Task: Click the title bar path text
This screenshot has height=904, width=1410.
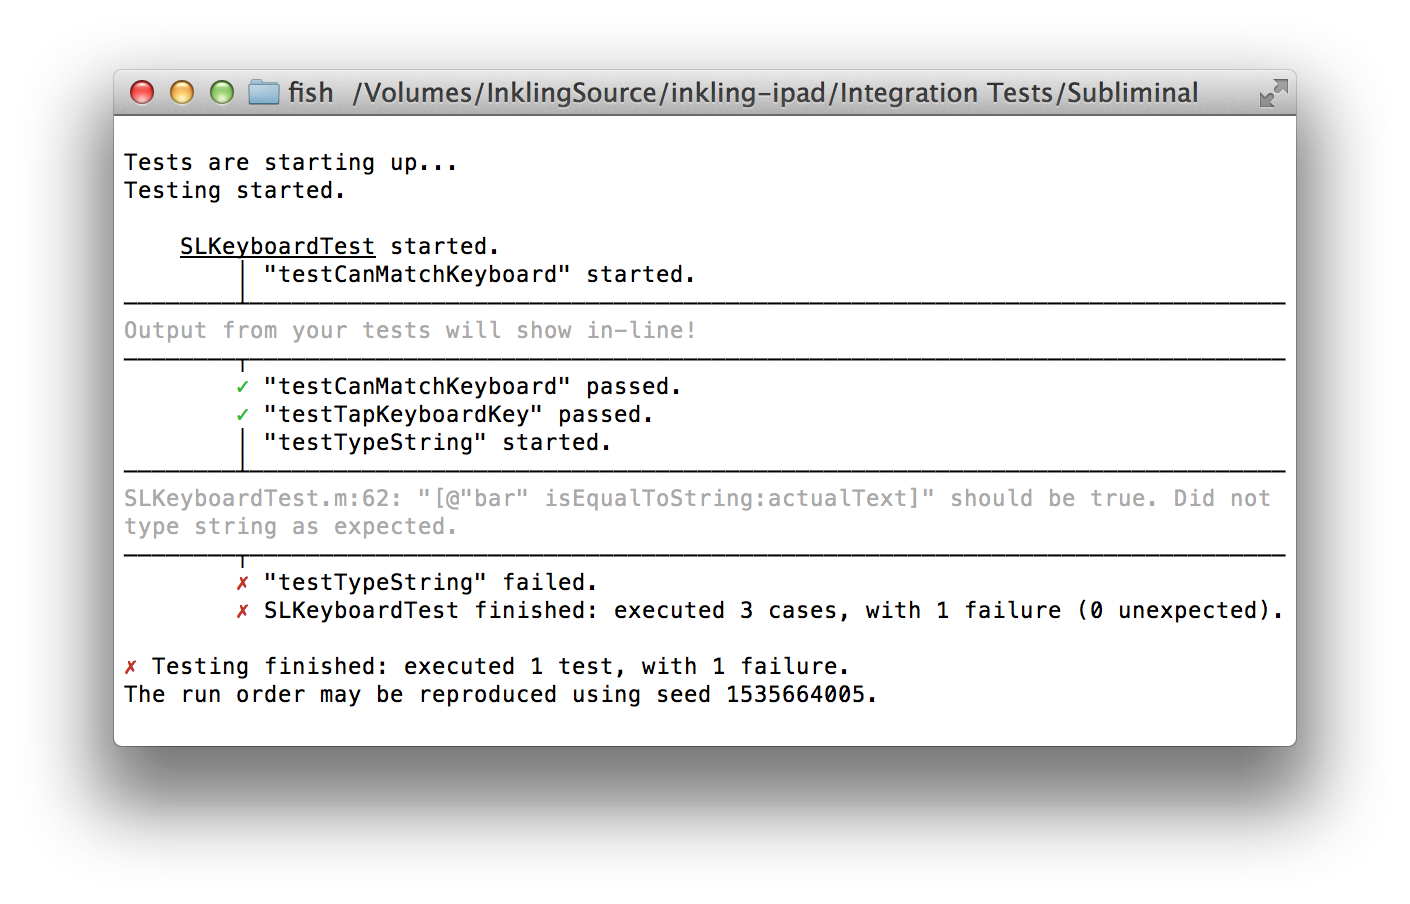Action: (775, 93)
